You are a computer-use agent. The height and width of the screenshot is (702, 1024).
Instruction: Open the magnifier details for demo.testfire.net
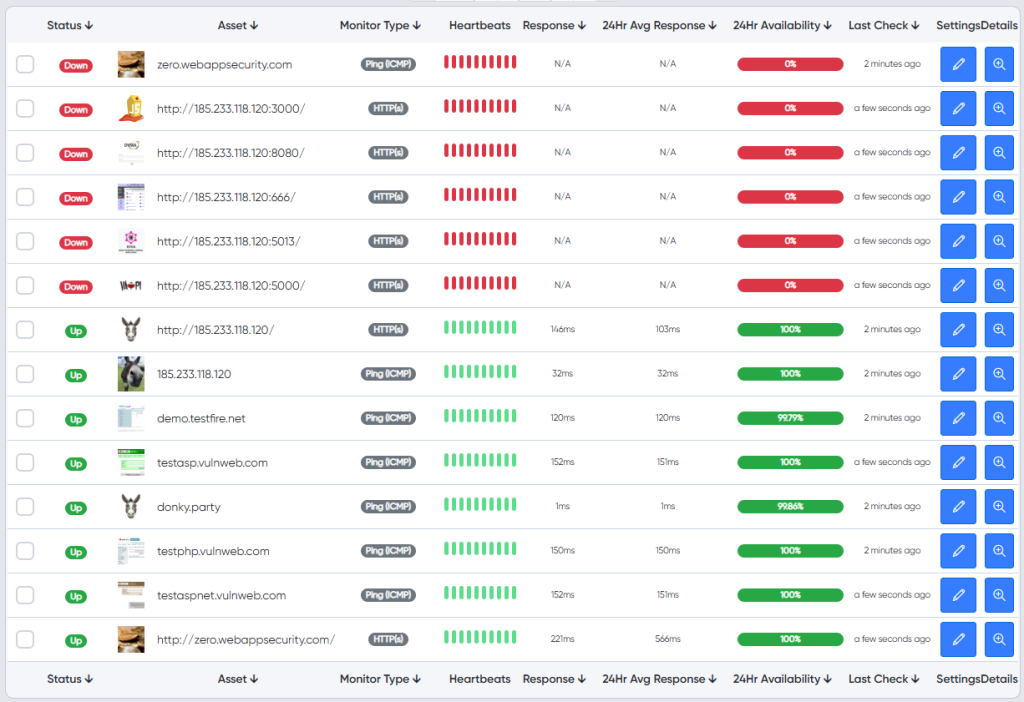pos(999,418)
